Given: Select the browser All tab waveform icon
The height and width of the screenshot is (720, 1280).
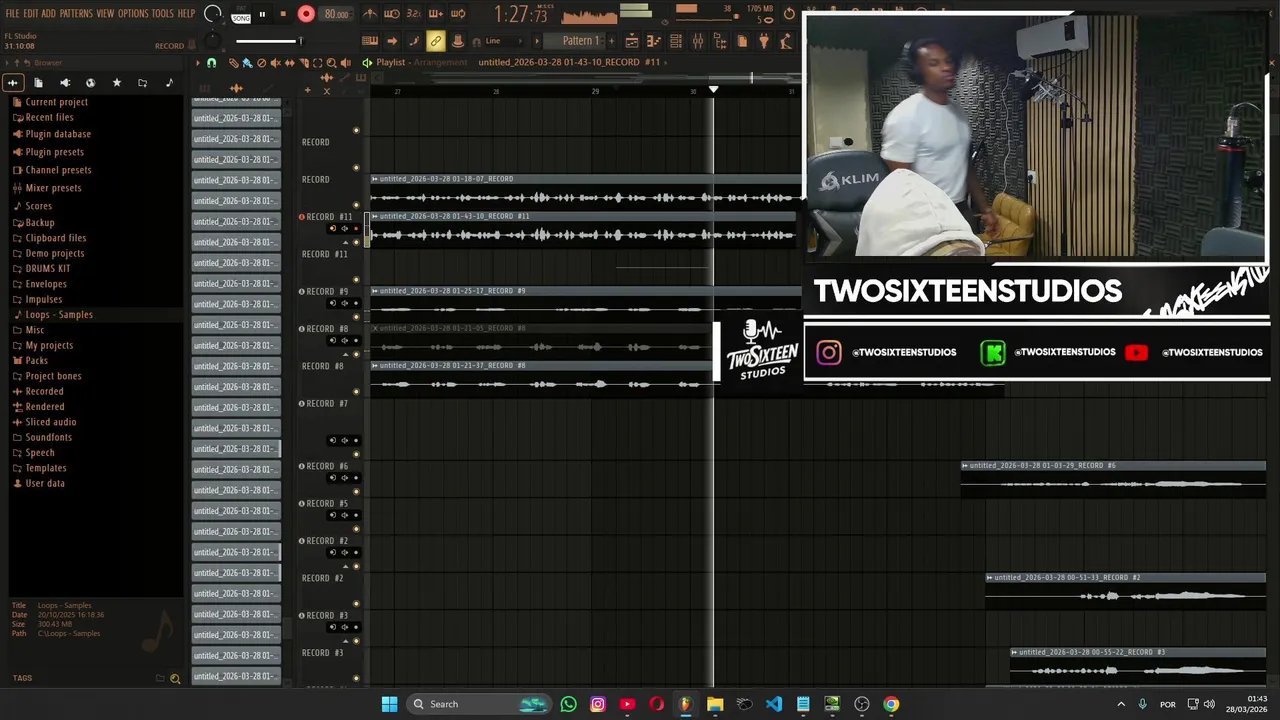Looking at the screenshot, I should coord(13,83).
